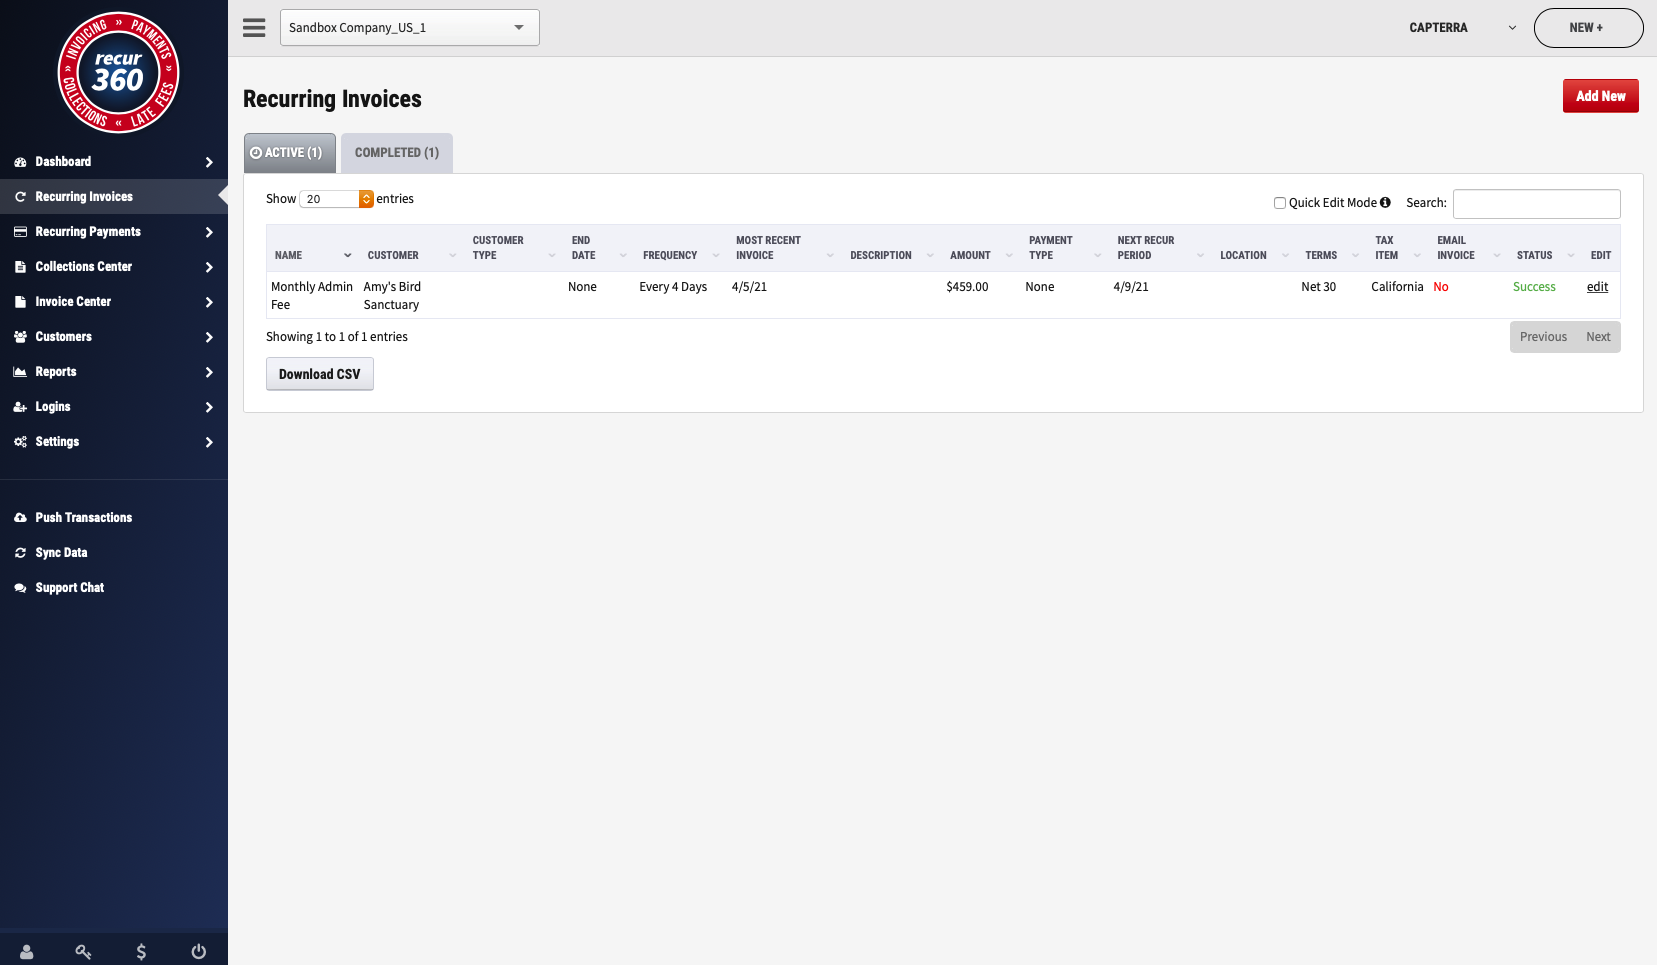Image resolution: width=1657 pixels, height=965 pixels.
Task: Select the ACTIVE tab
Action: [x=289, y=152]
